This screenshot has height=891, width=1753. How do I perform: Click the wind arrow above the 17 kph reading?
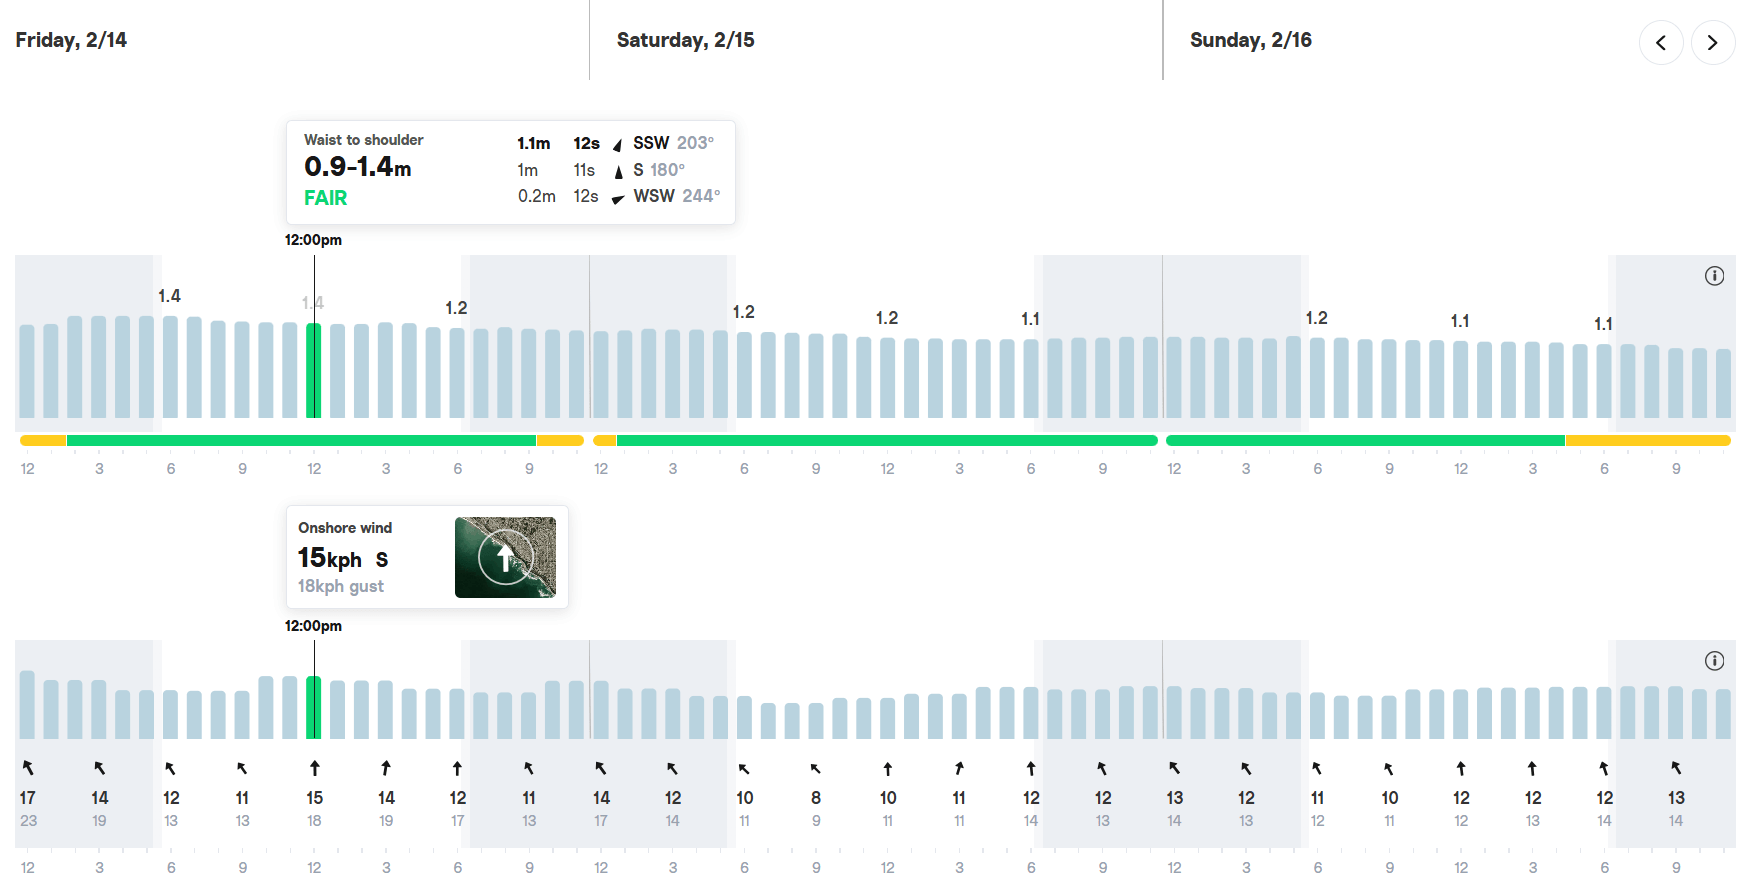pos(28,768)
